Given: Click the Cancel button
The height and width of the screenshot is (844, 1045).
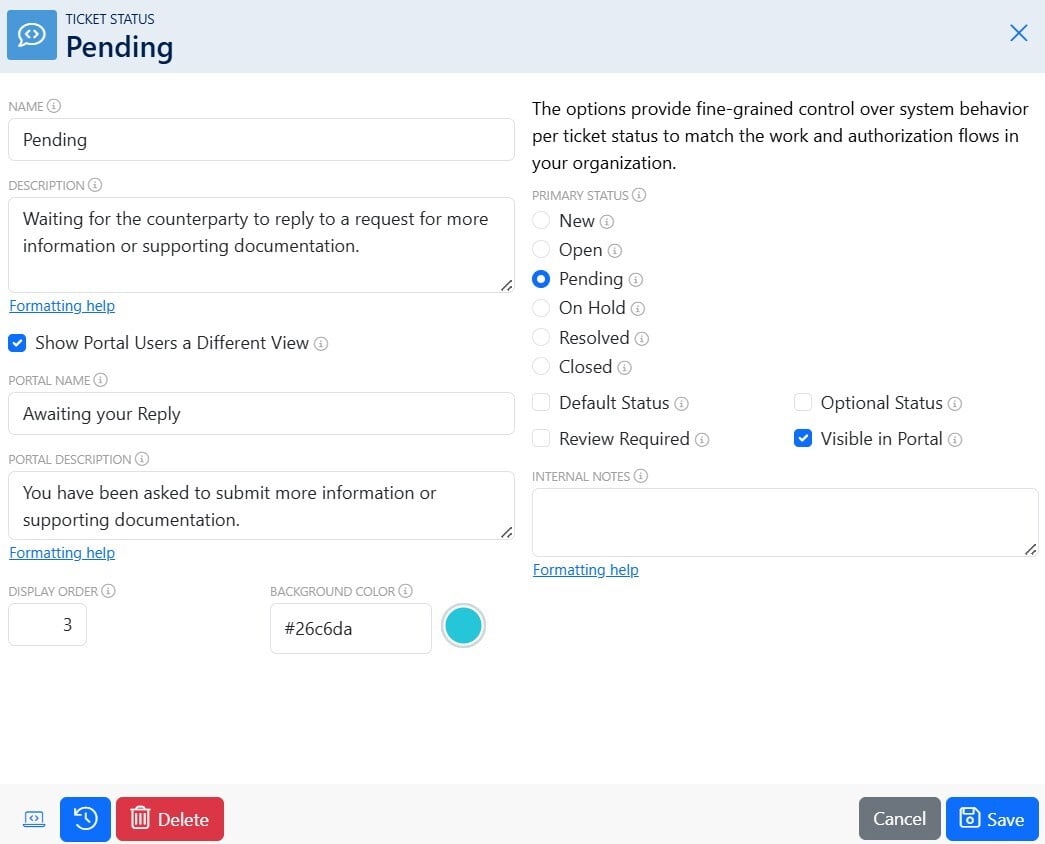Looking at the screenshot, I should point(900,819).
